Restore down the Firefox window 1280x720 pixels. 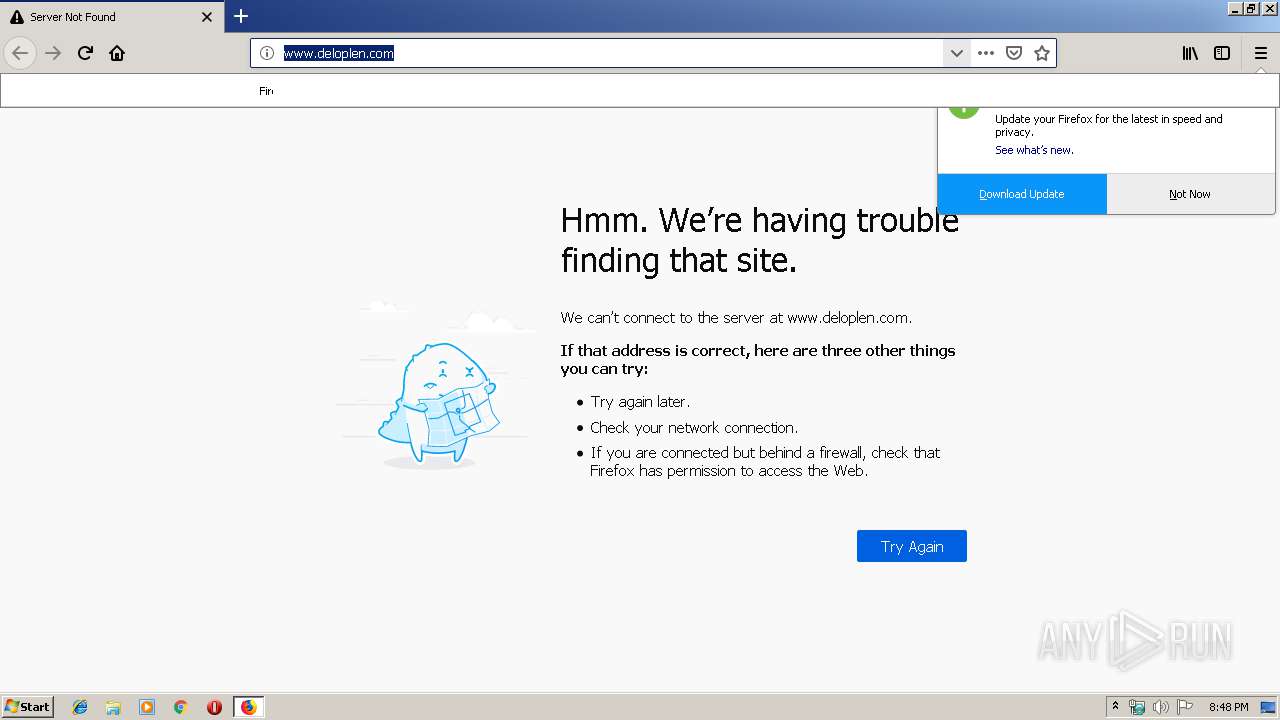click(1253, 8)
